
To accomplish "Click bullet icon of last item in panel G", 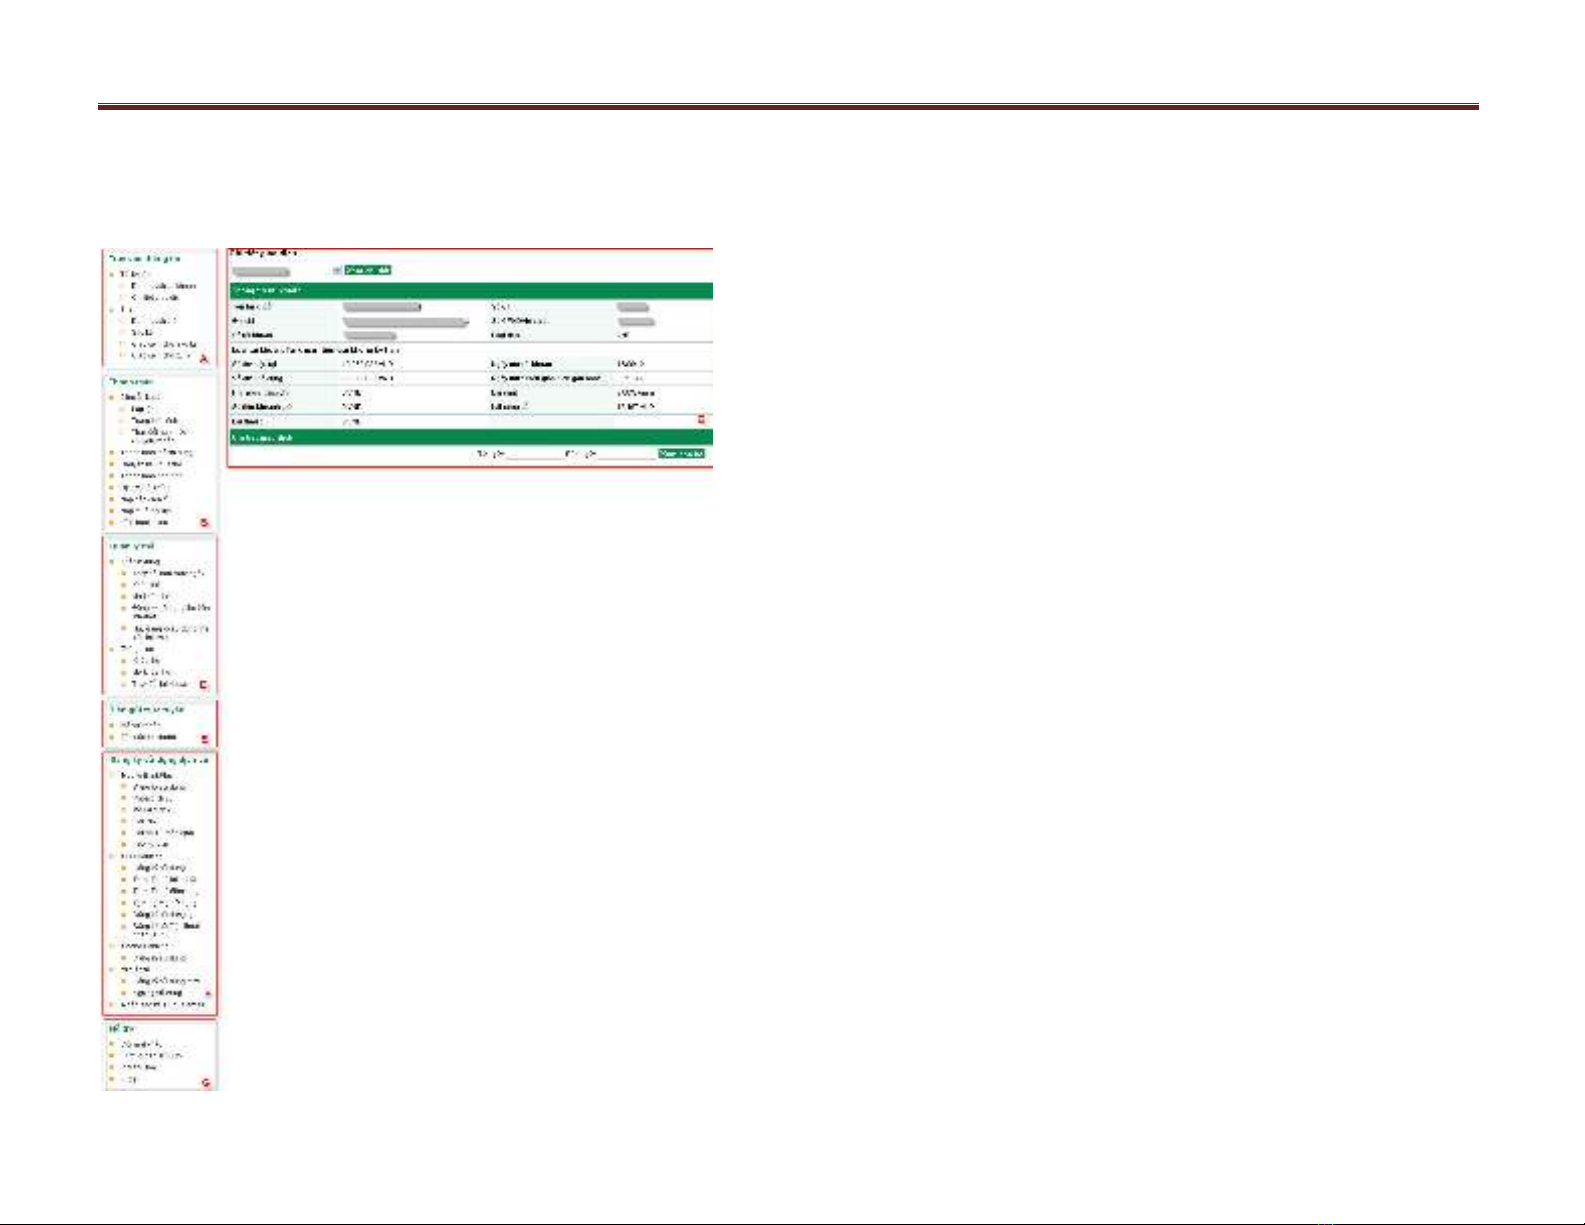I will point(113,1080).
